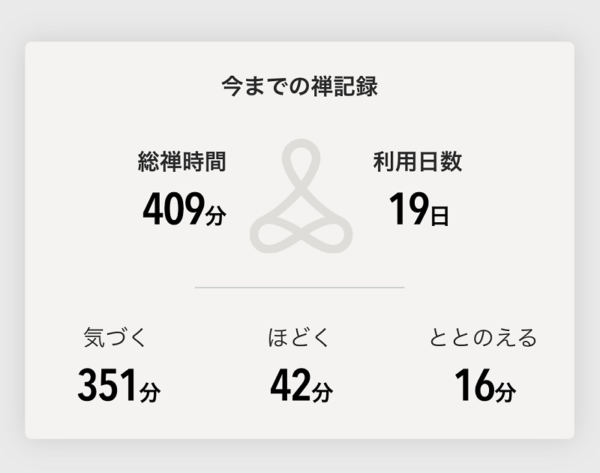Click the 分 unit beside 351
600x473 pixels.
coord(150,391)
